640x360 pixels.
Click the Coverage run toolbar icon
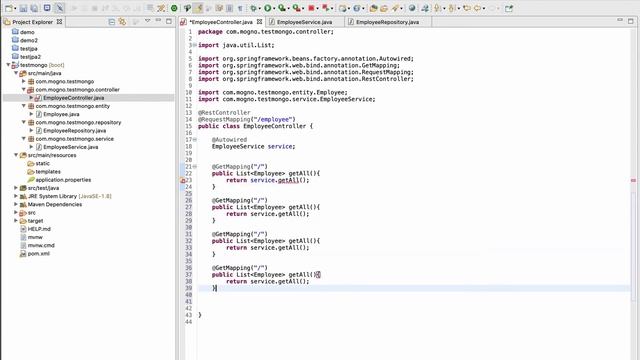(x=282, y=8)
